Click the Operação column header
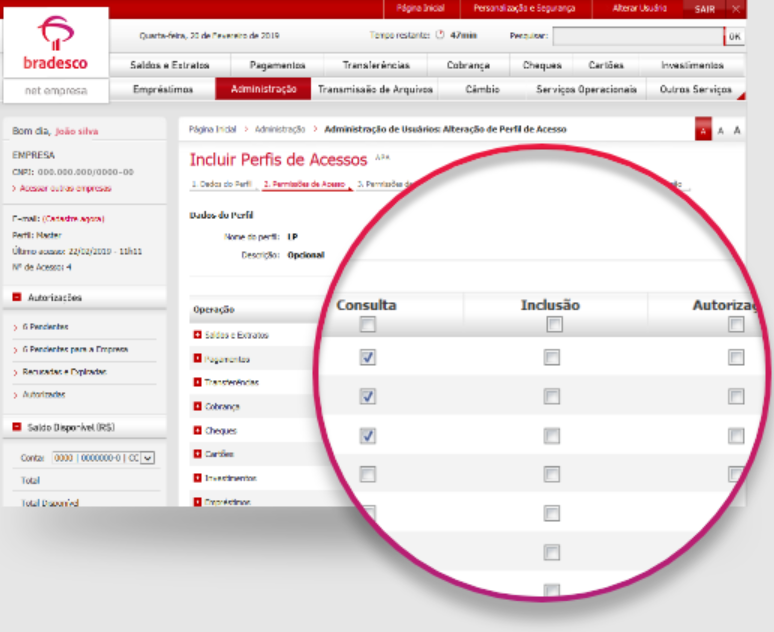 (x=214, y=310)
